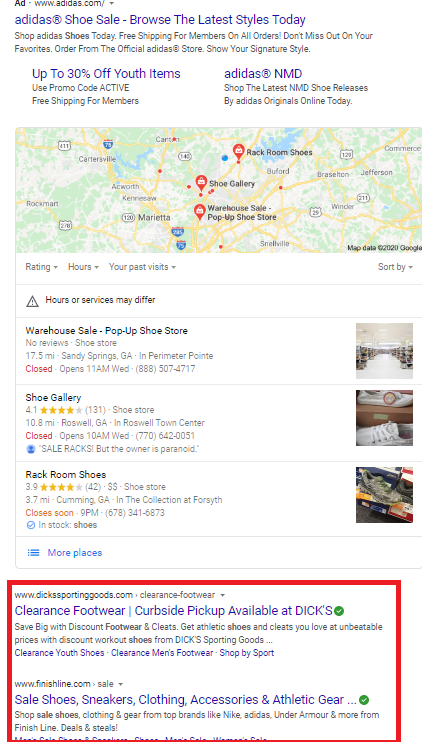422x742 pixels.
Task: Click the Shoe Gallery map pin
Action: (202, 183)
